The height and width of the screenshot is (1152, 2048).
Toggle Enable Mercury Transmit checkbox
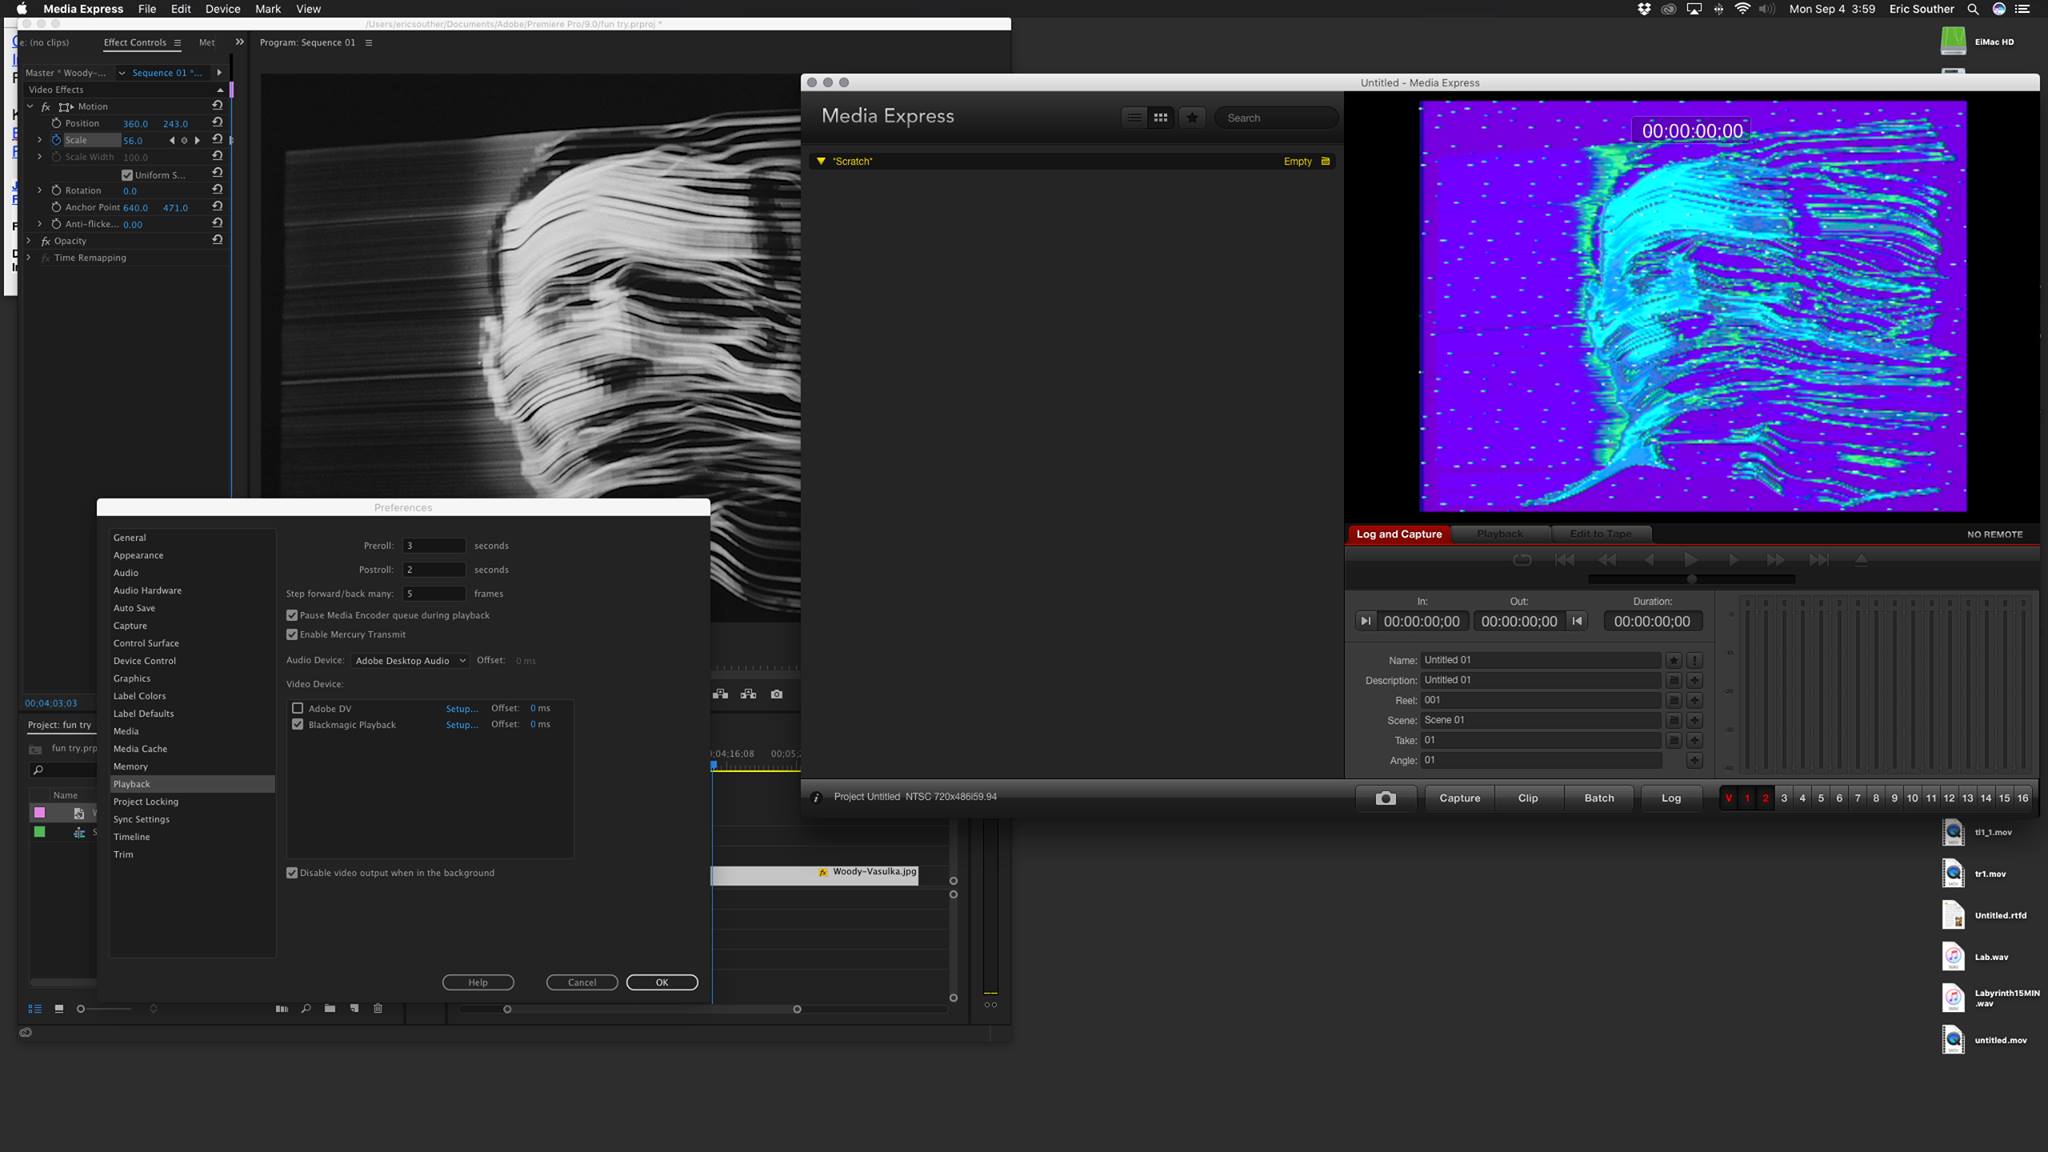(x=292, y=634)
